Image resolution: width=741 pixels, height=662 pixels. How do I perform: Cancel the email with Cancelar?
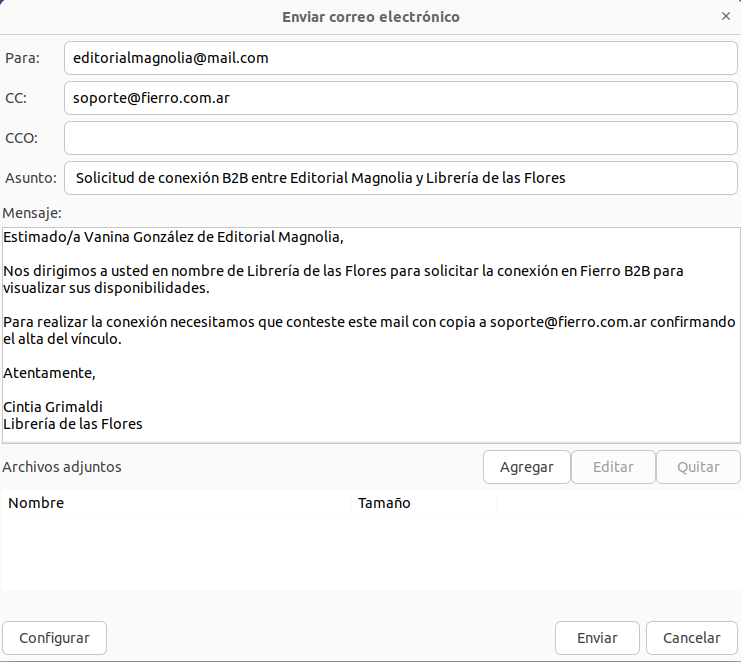click(692, 638)
